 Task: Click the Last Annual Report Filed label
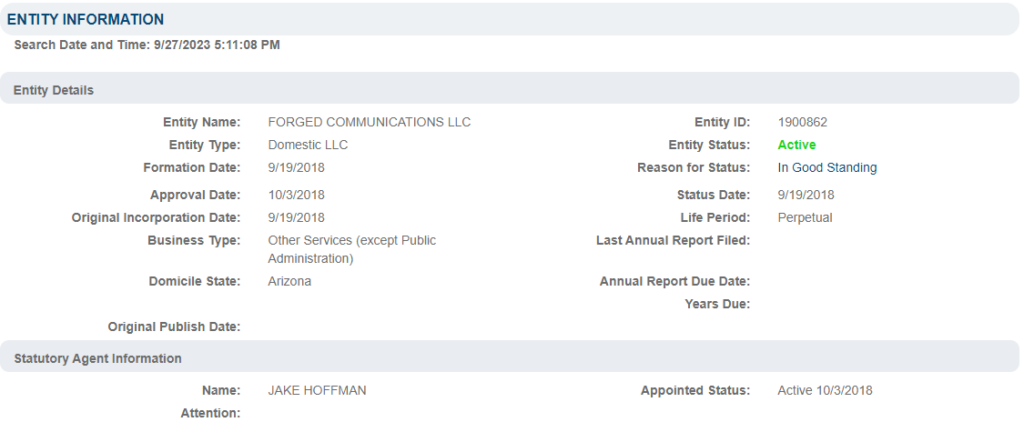[x=673, y=240]
